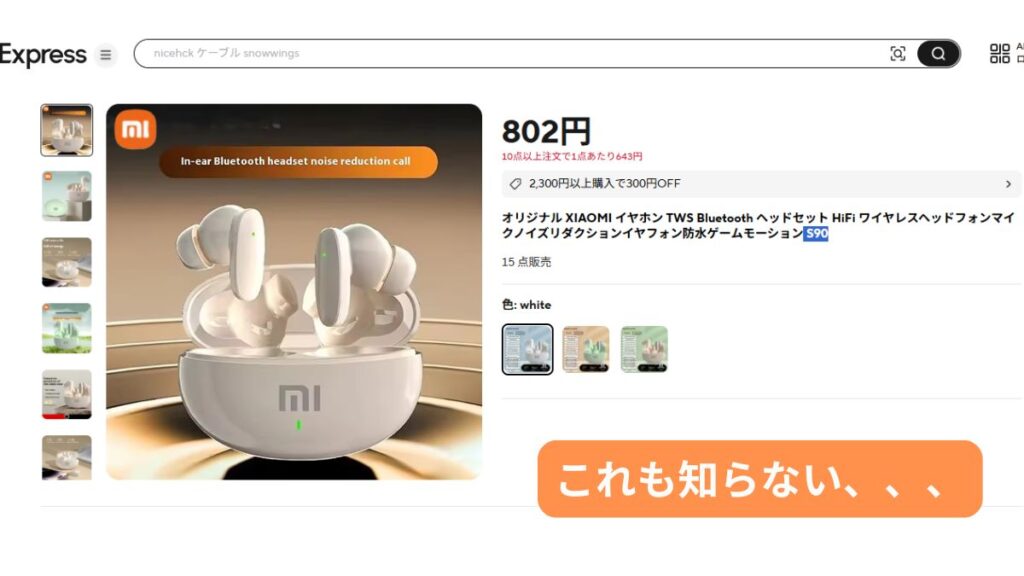
Task: Pick the green color variant swatch
Action: [x=644, y=349]
